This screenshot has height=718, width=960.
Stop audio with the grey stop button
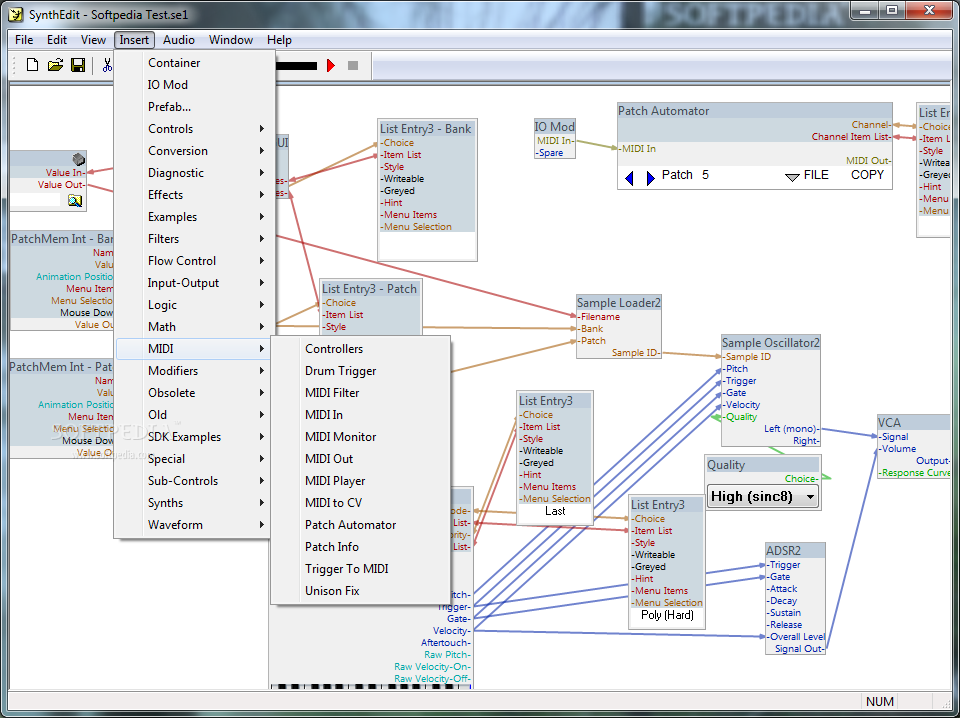[353, 65]
